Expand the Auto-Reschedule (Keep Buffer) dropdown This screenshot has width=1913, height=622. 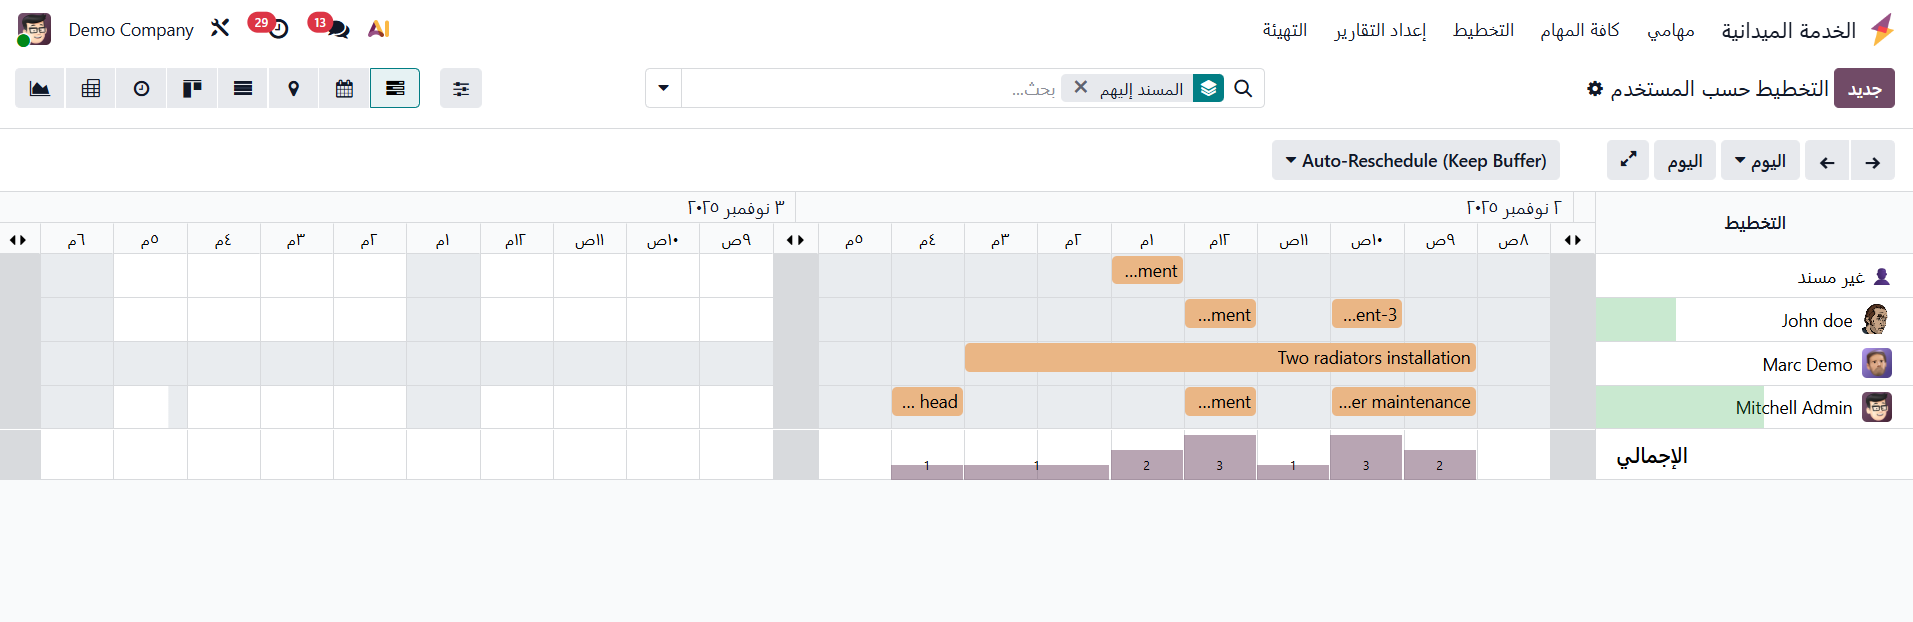pyautogui.click(x=1415, y=161)
